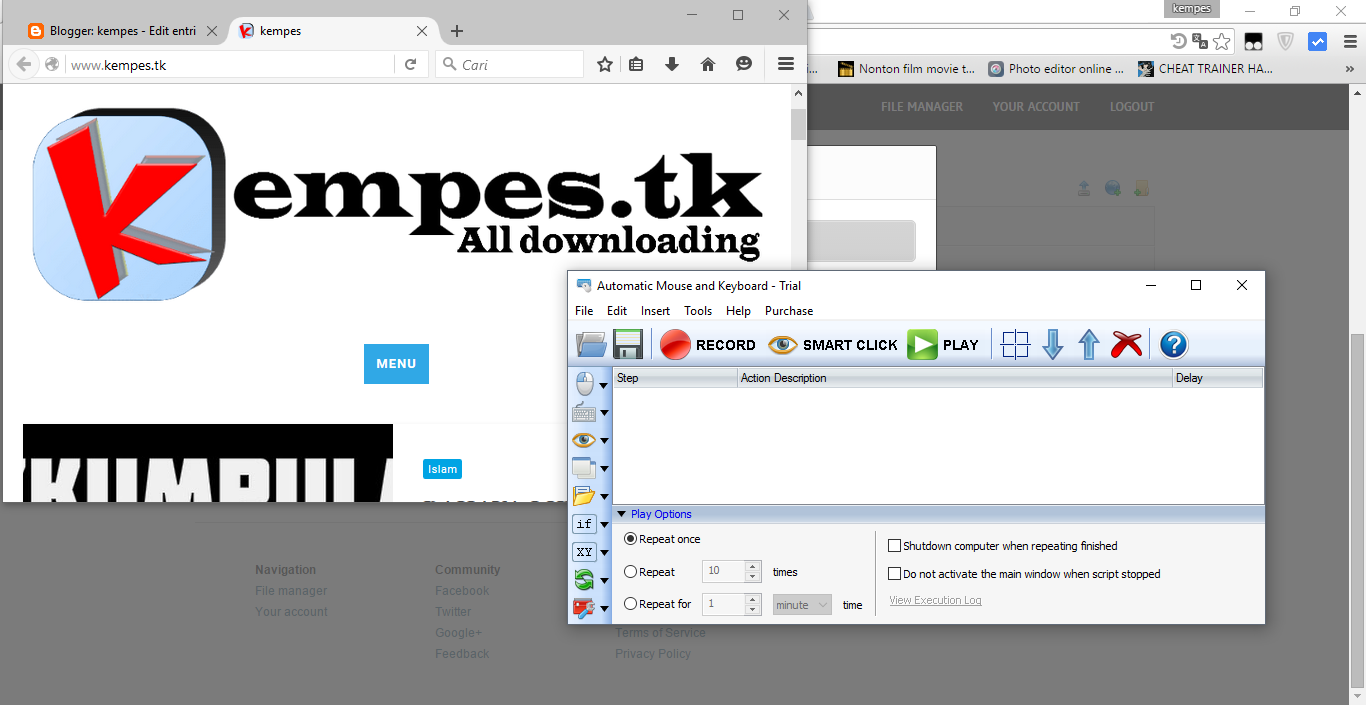Click the open-folder file action icon in the side panel
This screenshot has width=1366, height=705.
[584, 496]
